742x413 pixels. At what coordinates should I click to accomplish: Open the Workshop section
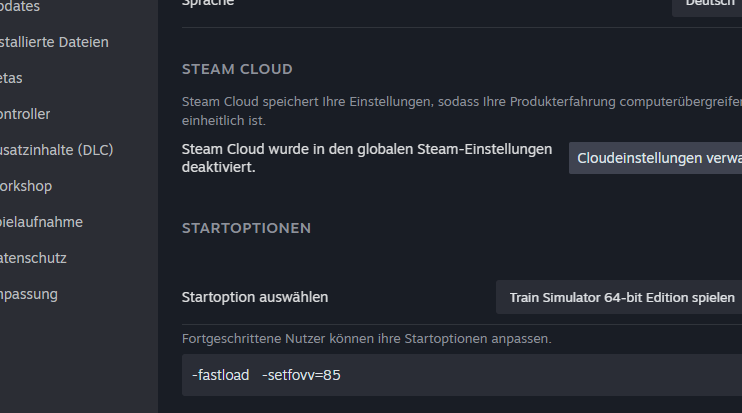tap(26, 186)
